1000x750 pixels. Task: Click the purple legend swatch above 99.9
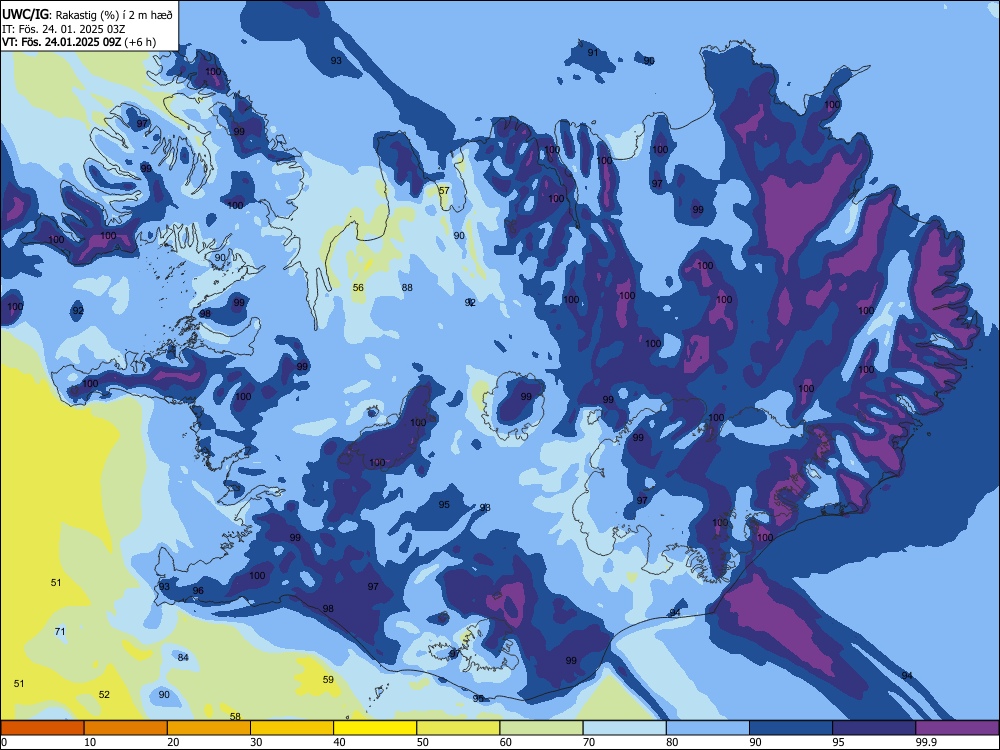(x=957, y=728)
